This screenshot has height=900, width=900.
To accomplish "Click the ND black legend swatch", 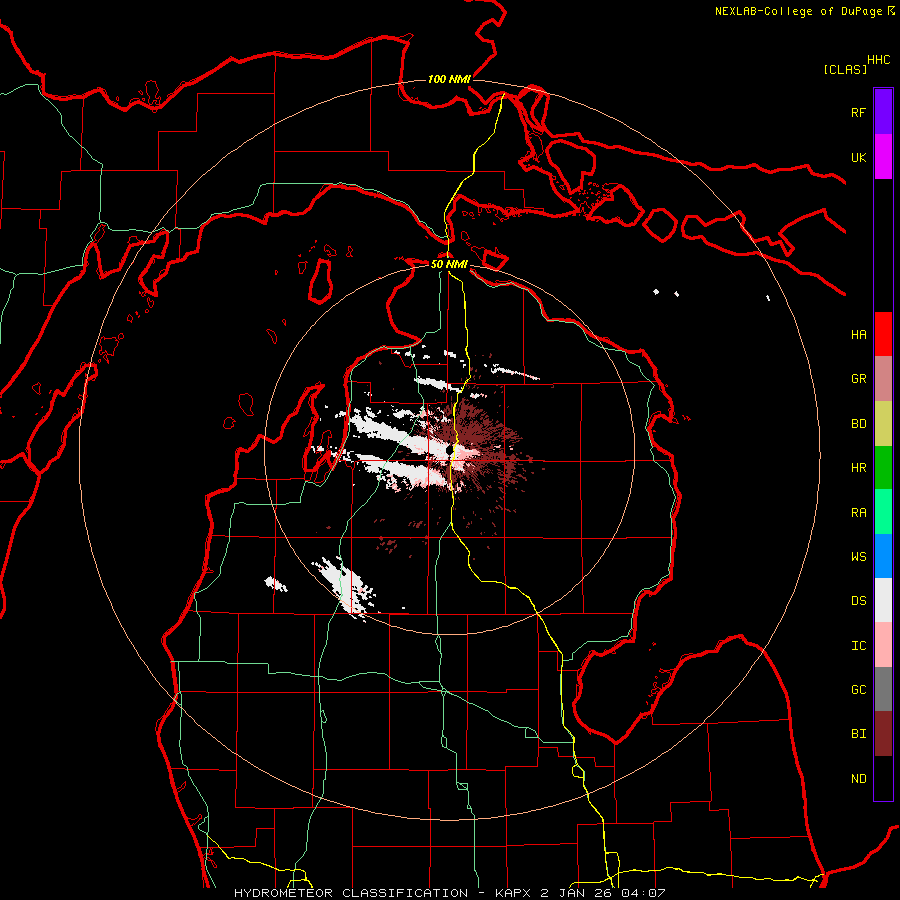I will [883, 778].
